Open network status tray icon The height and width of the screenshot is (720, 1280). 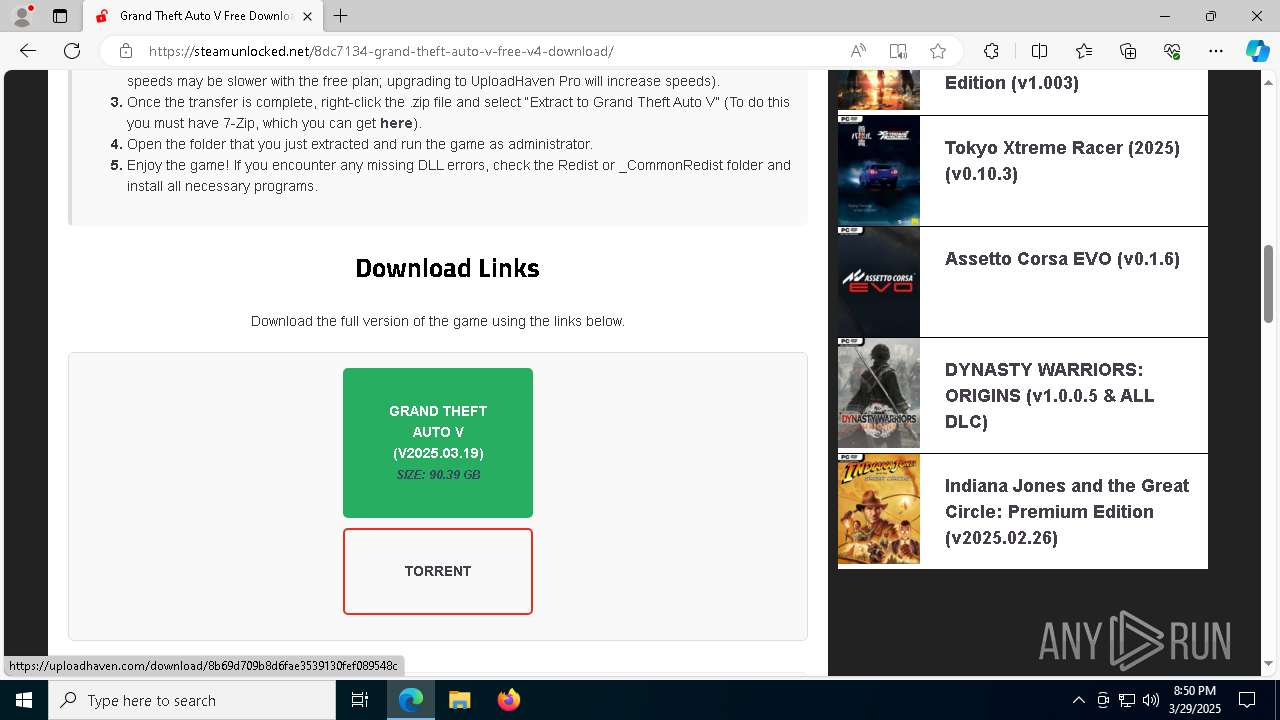1127,700
